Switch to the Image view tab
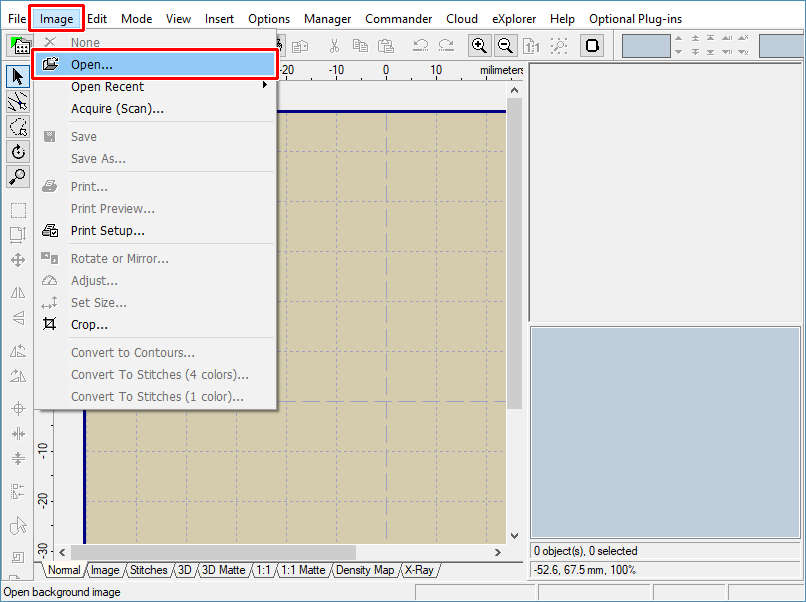 point(105,570)
